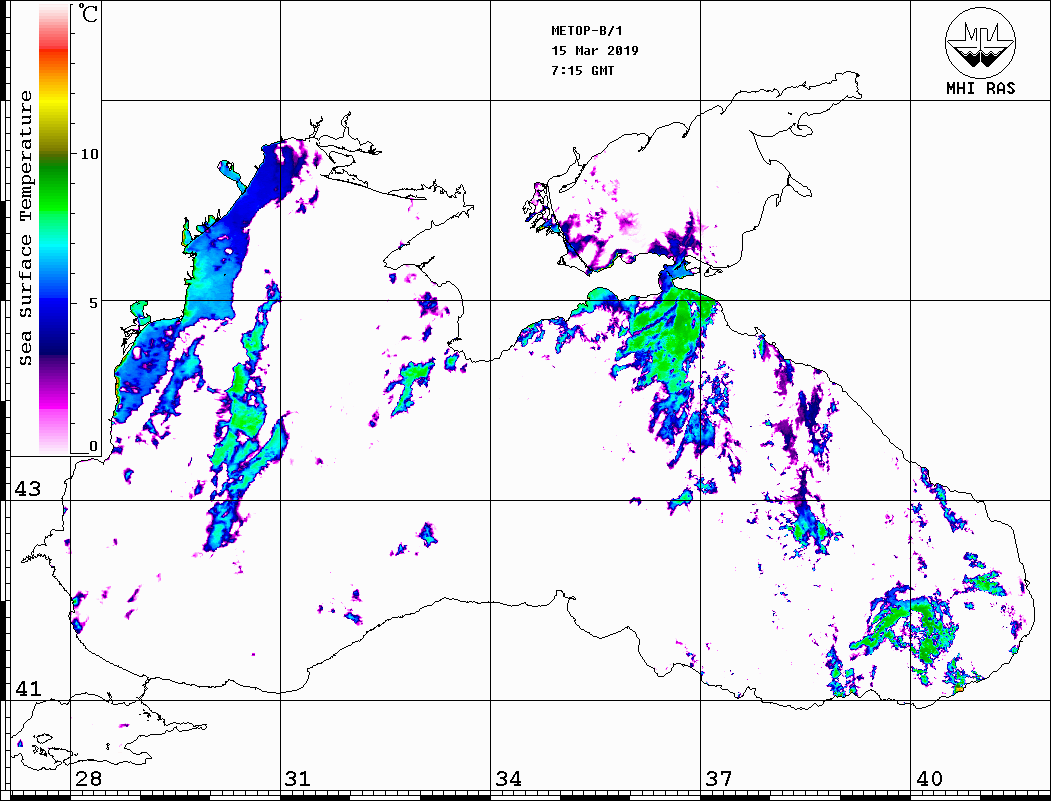This screenshot has height=801, width=1051.
Task: Click the '15 Mar 2019' date text
Action: (595, 50)
